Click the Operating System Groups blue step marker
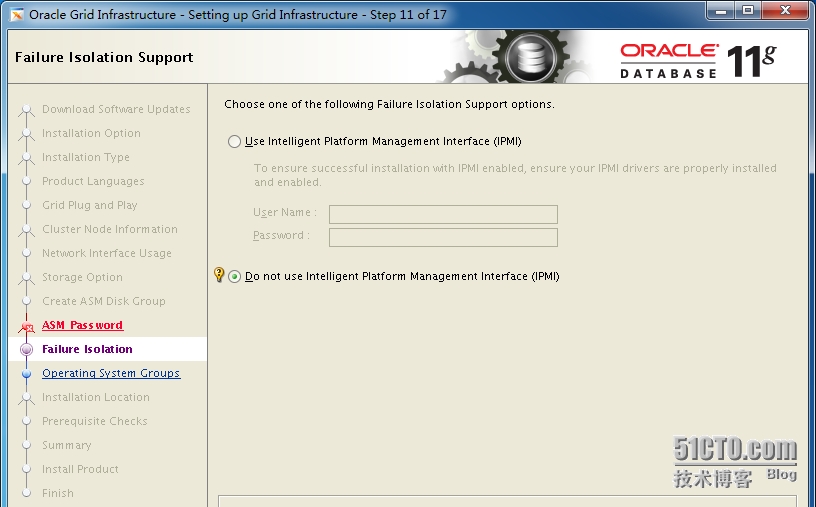Image resolution: width=816 pixels, height=507 pixels. (27, 373)
